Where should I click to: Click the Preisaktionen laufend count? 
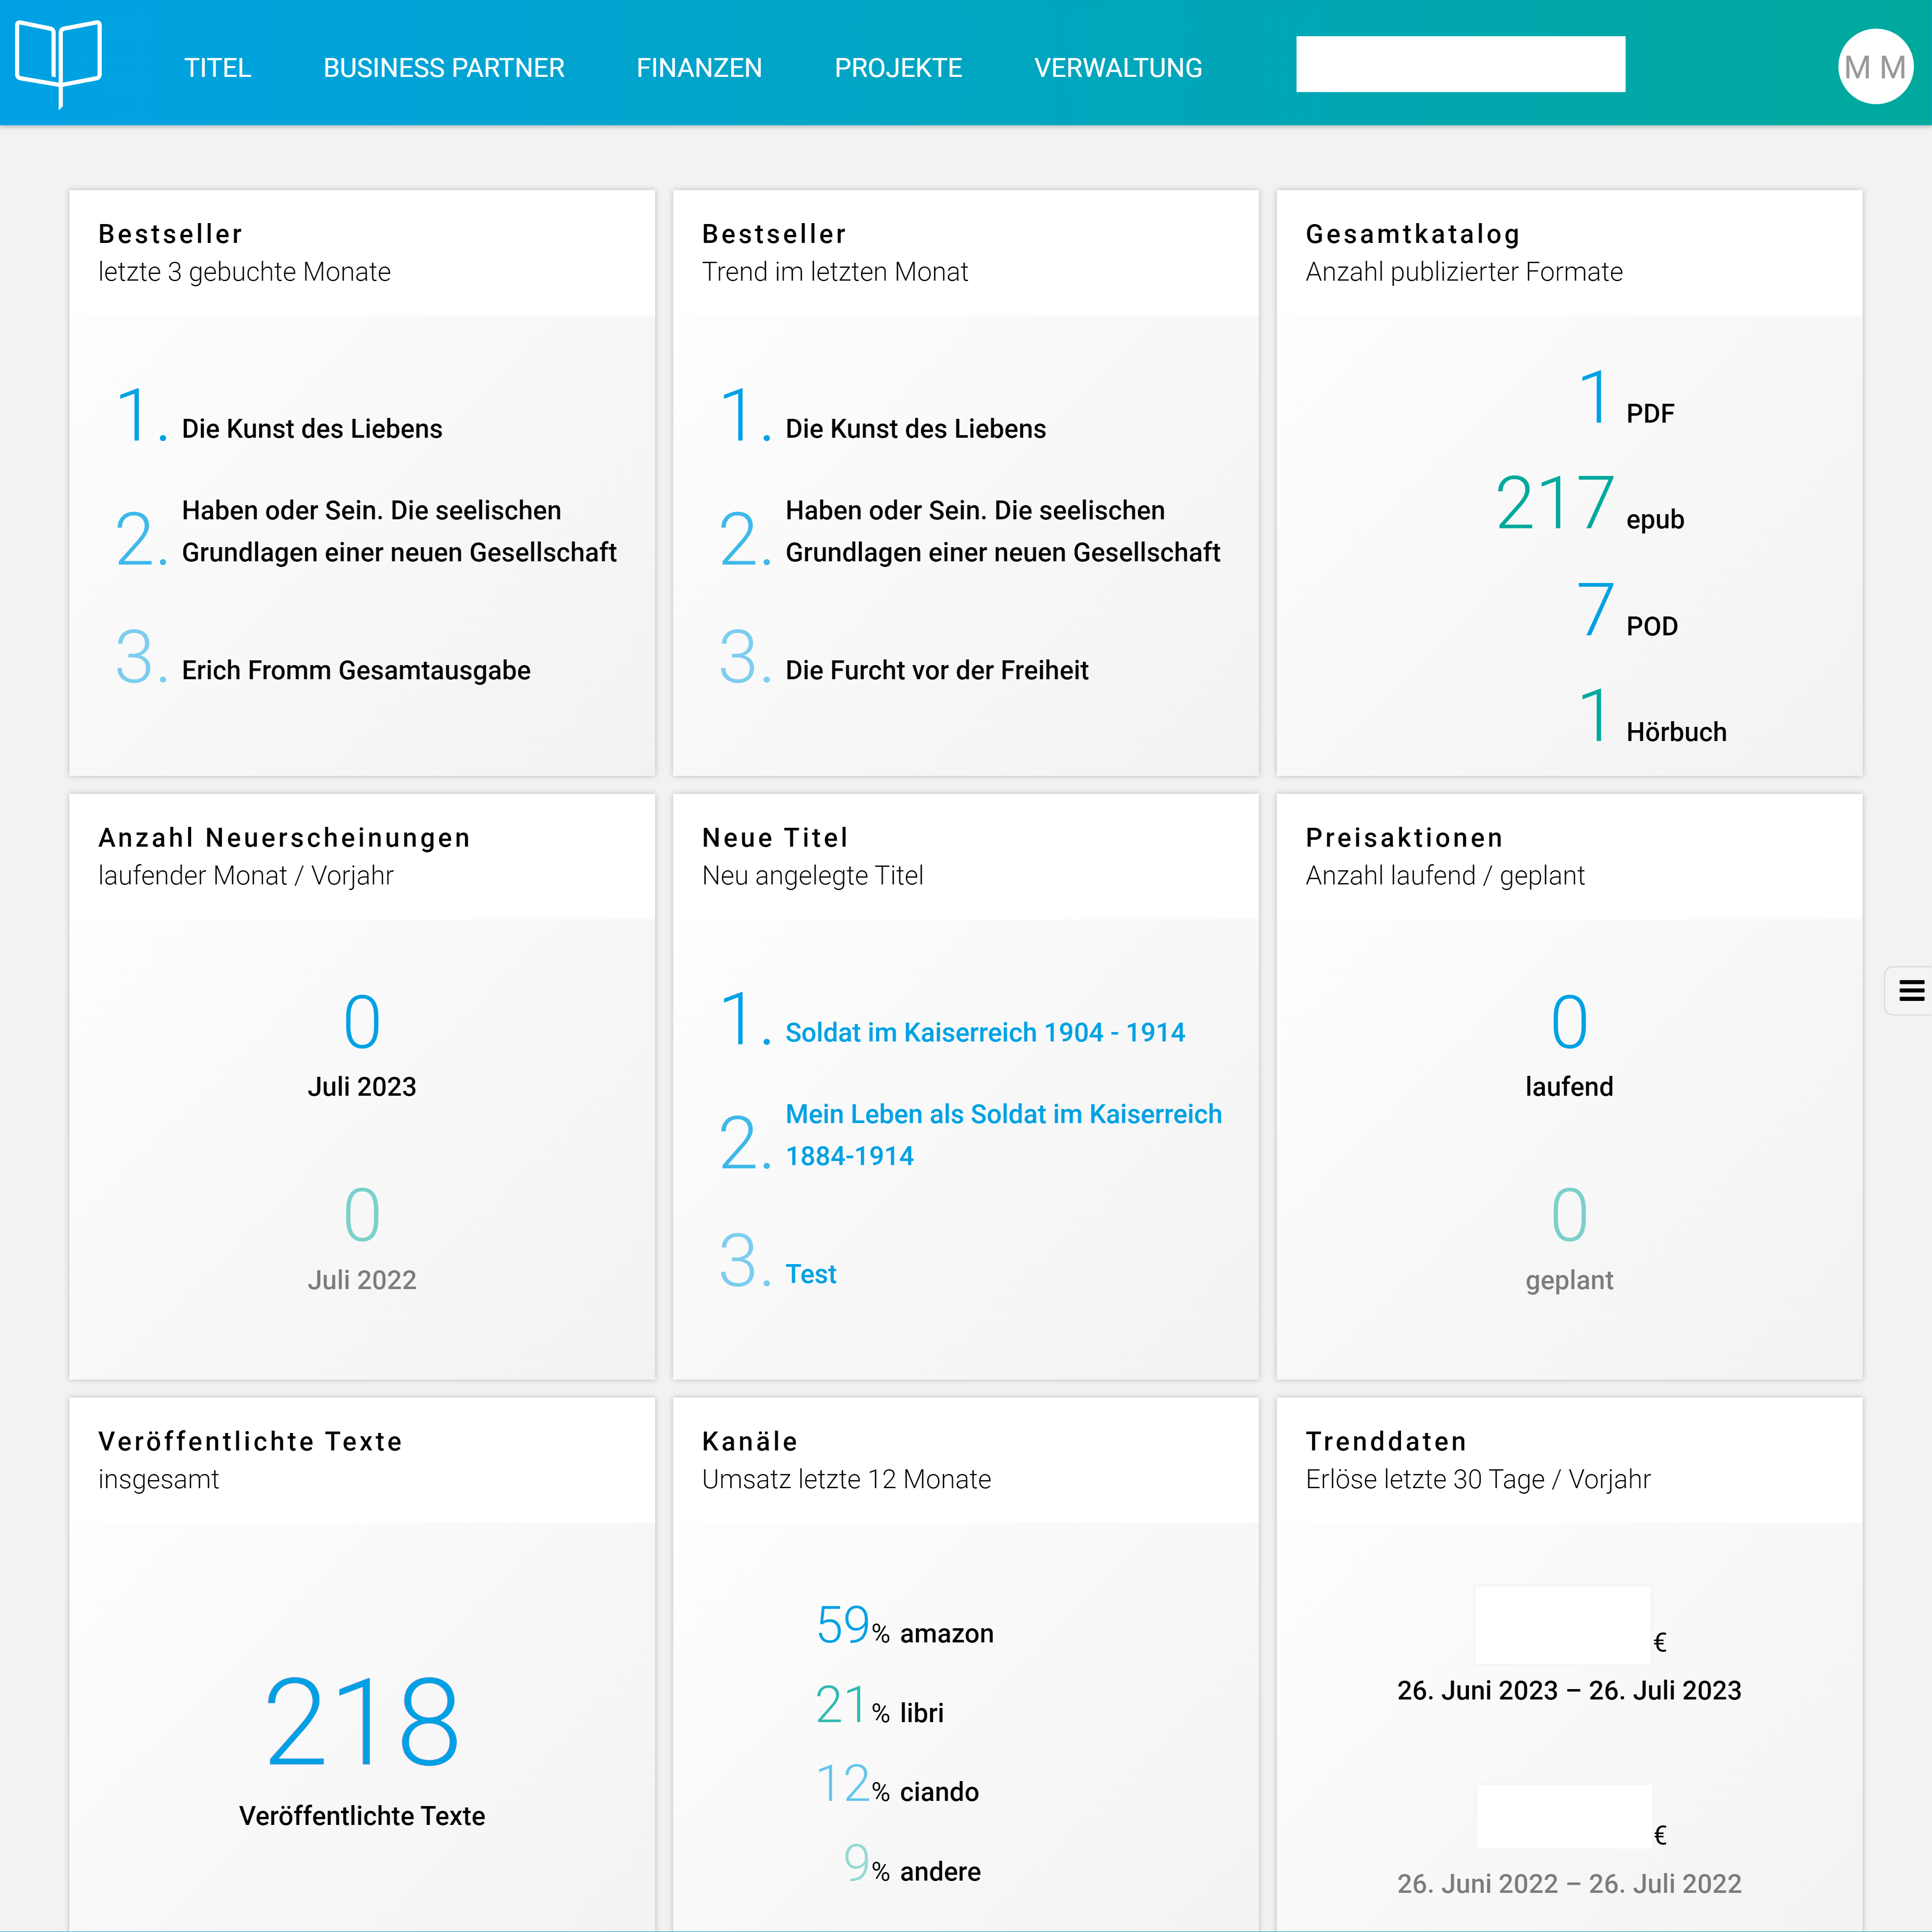click(x=1568, y=1023)
